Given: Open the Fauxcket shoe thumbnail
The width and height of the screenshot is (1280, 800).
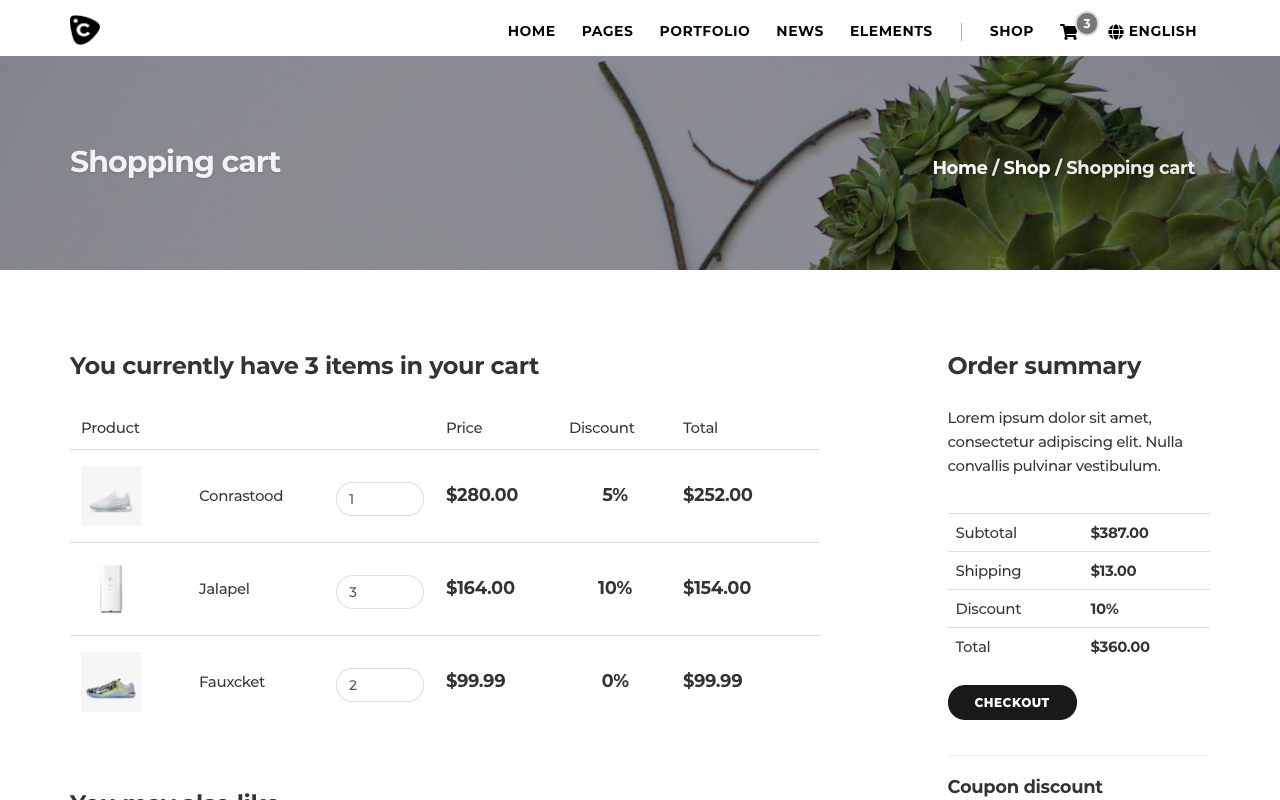Looking at the screenshot, I should tap(111, 682).
